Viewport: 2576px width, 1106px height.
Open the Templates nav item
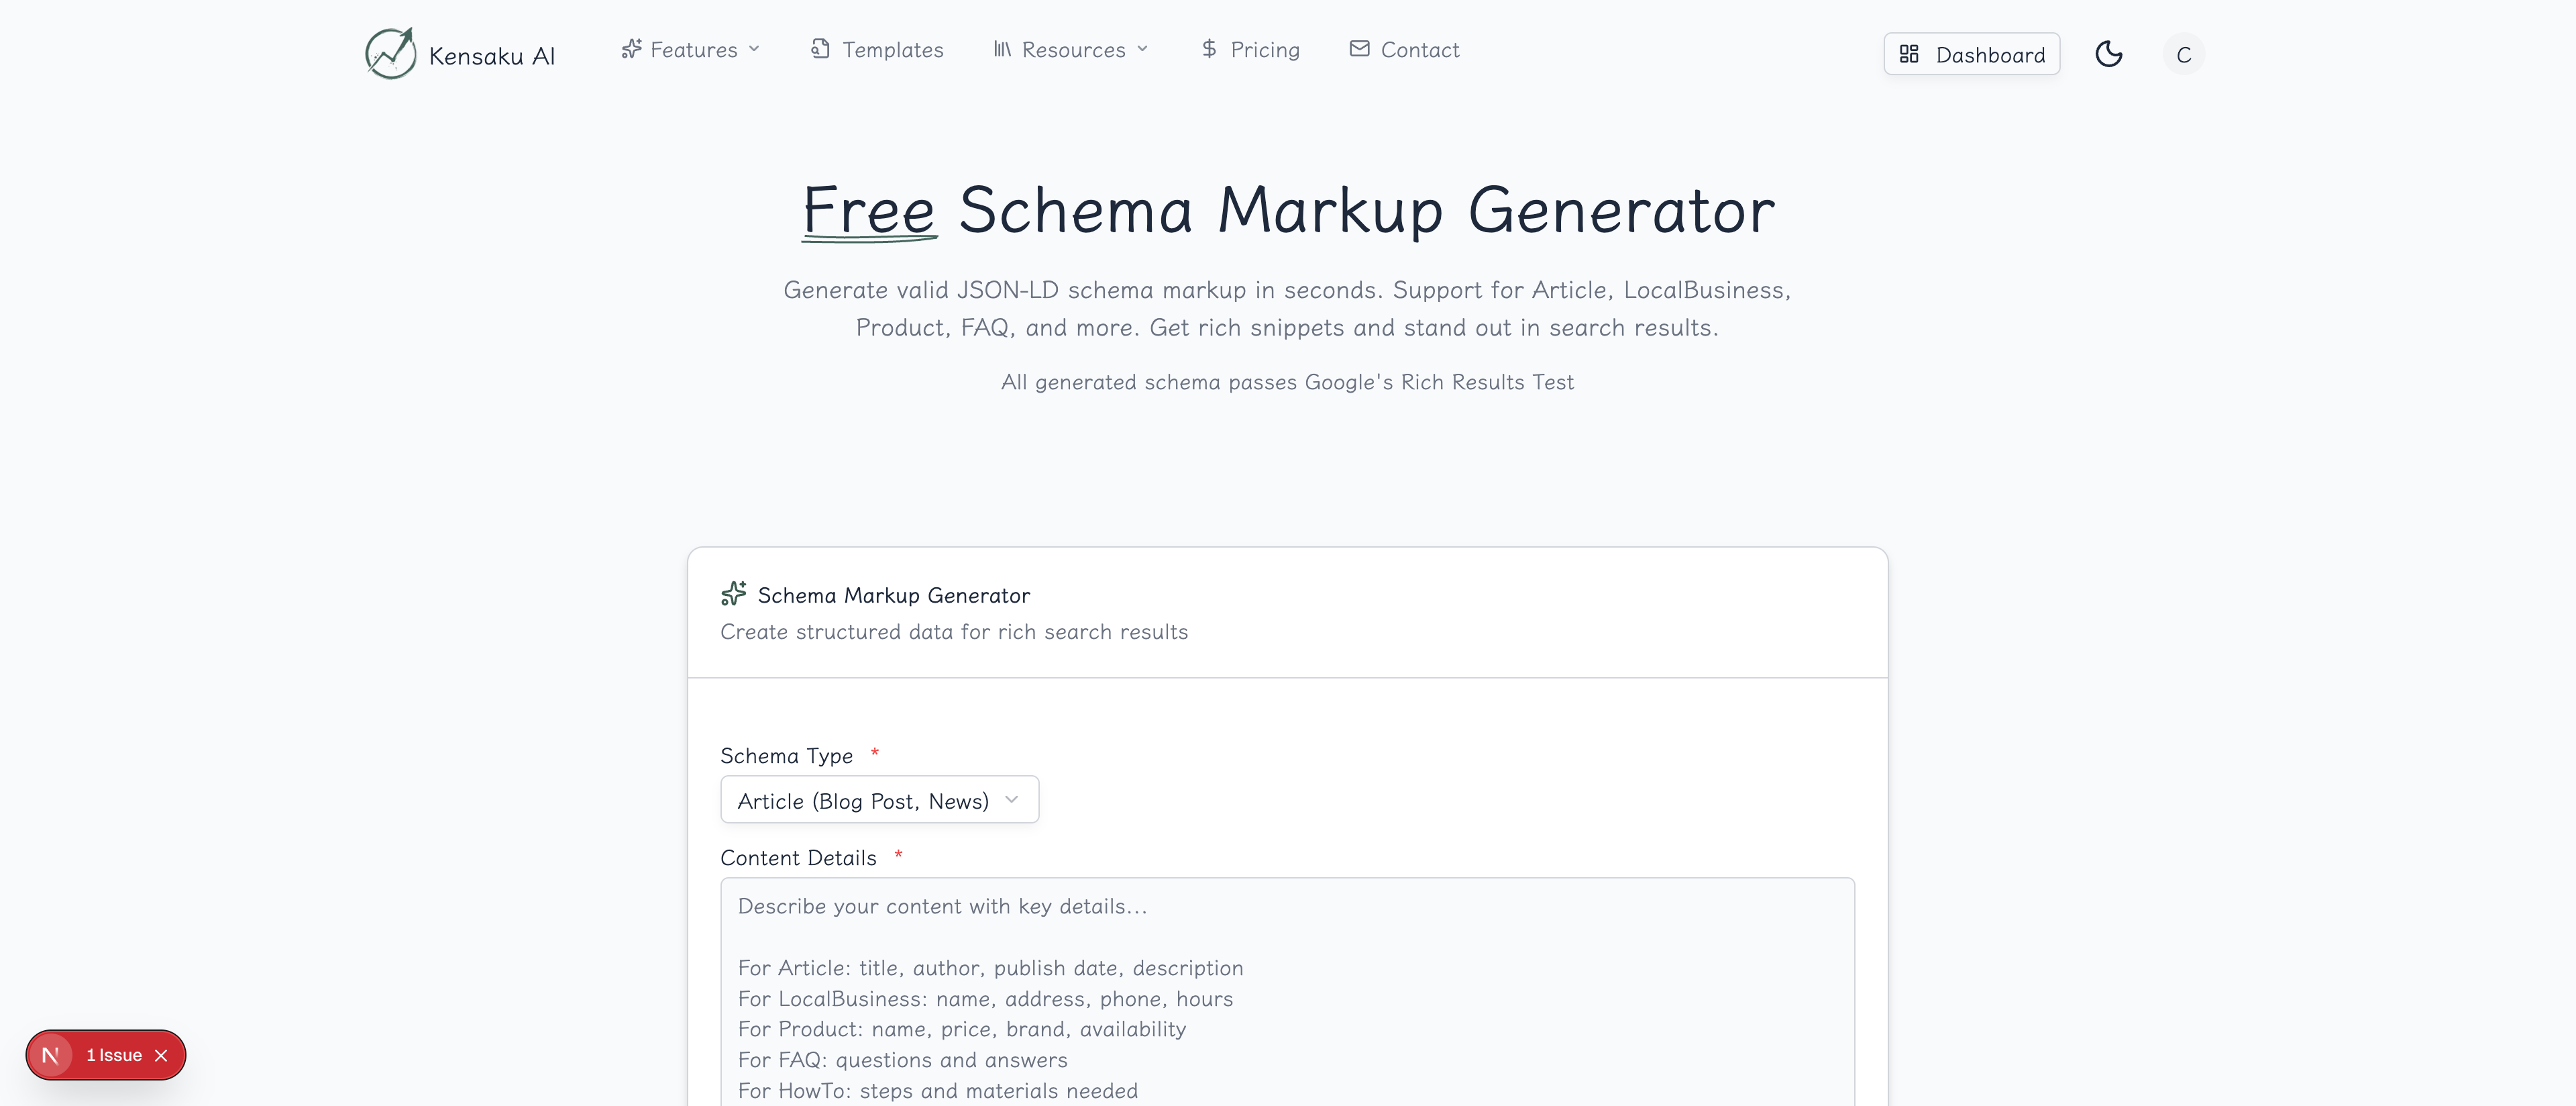[892, 50]
